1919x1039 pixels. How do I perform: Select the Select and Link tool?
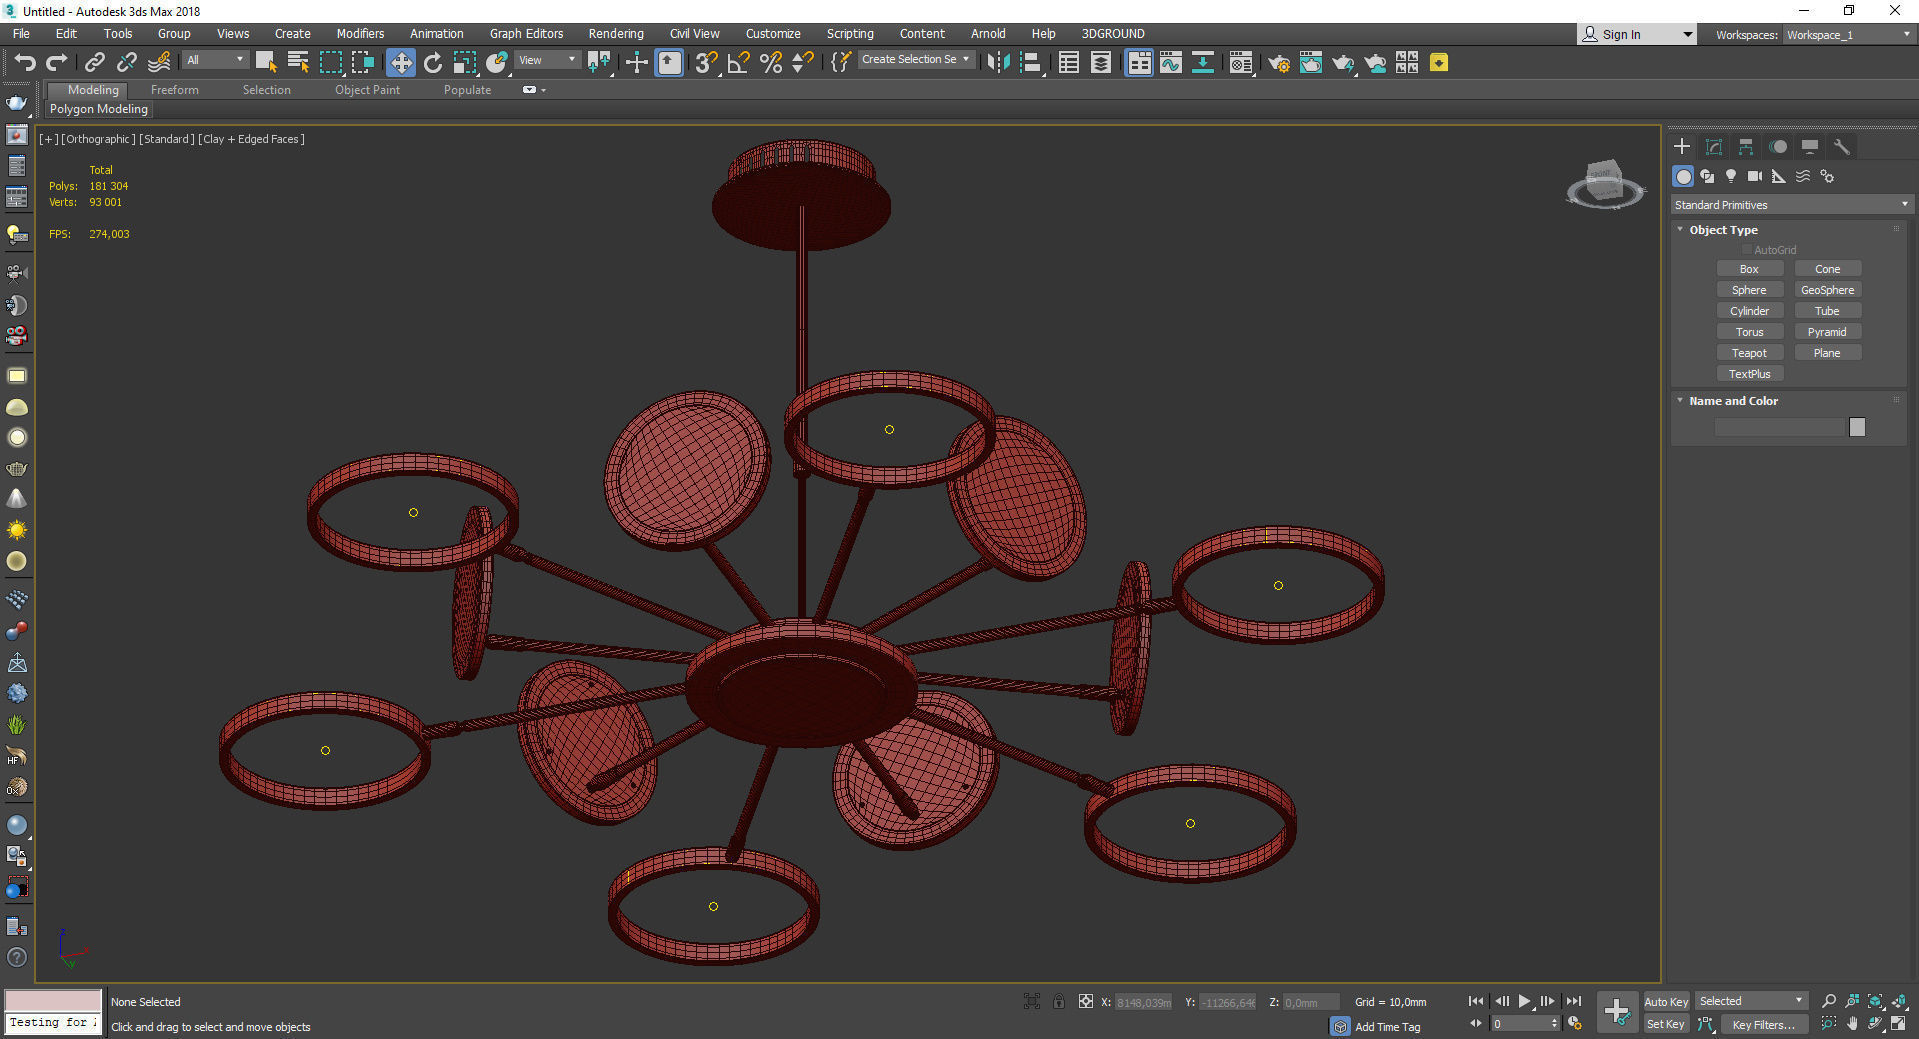[x=95, y=63]
